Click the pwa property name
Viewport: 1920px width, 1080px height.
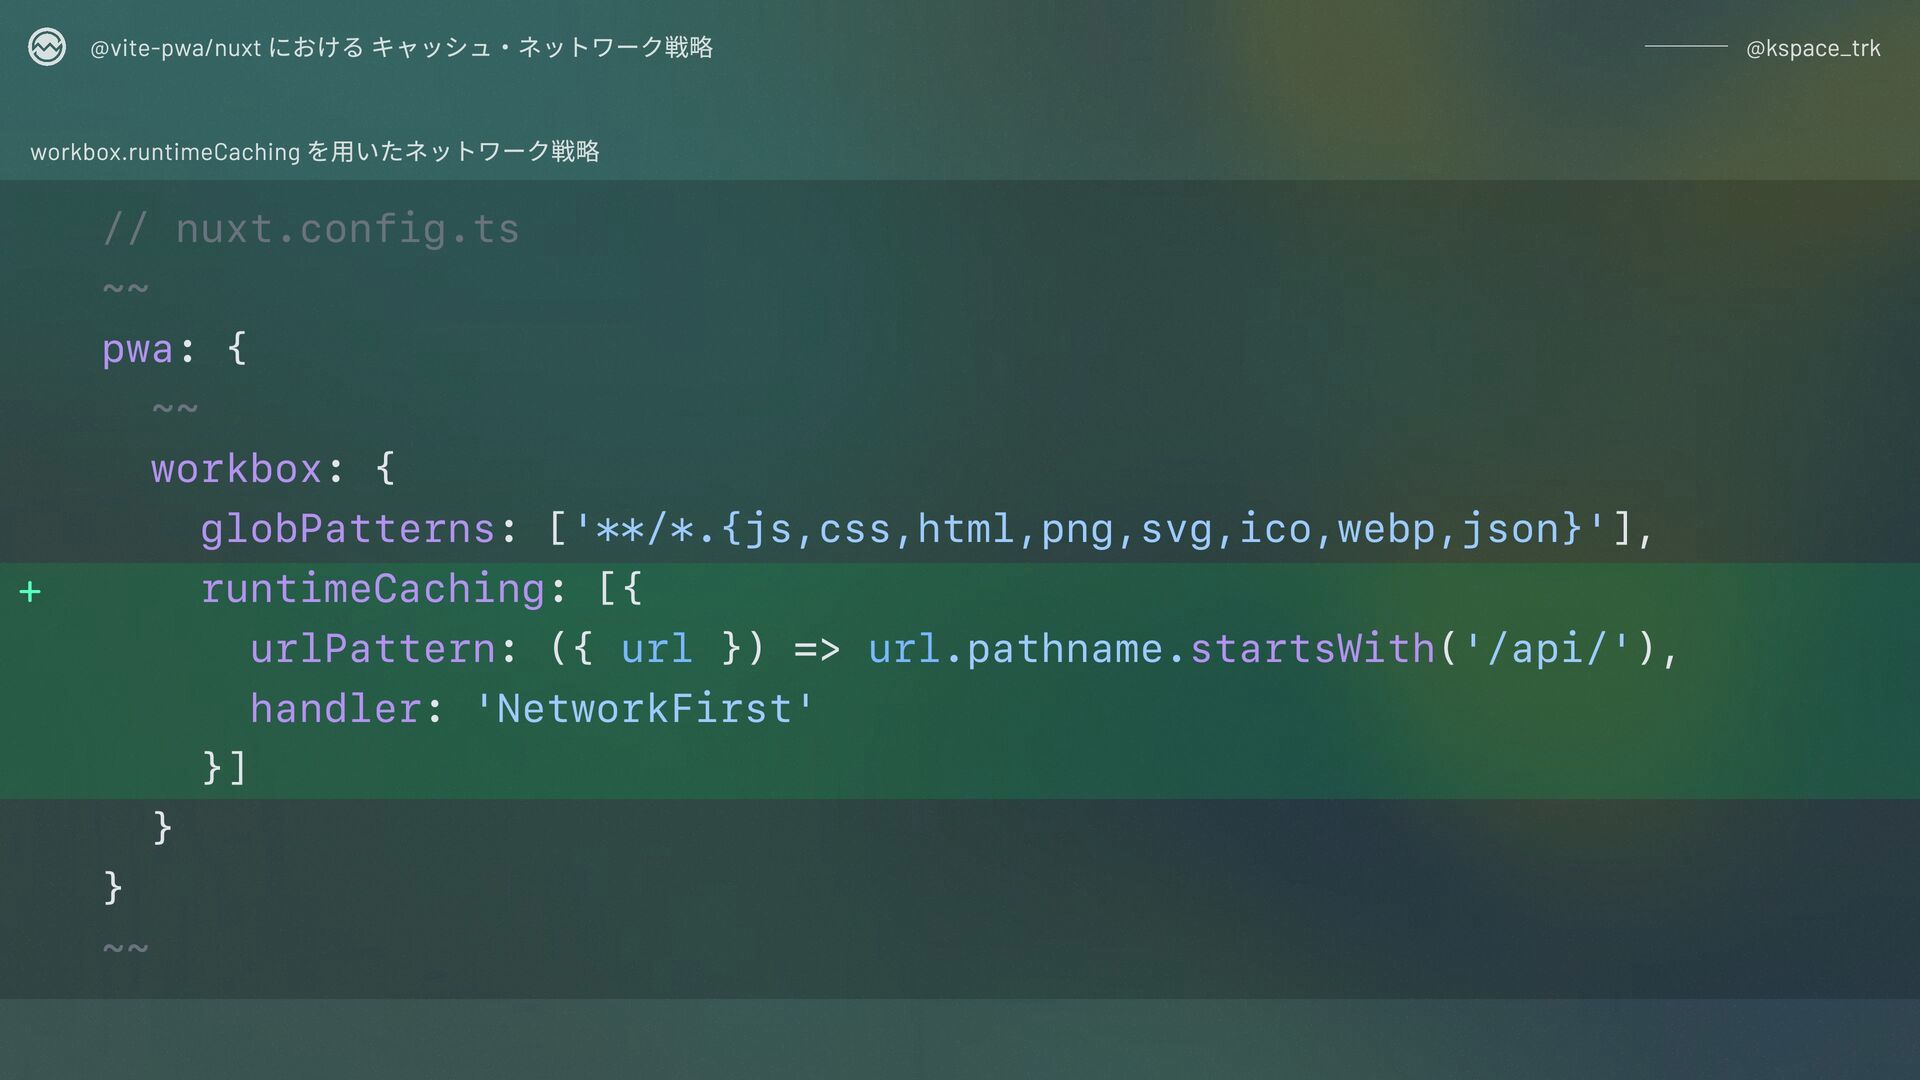(138, 350)
